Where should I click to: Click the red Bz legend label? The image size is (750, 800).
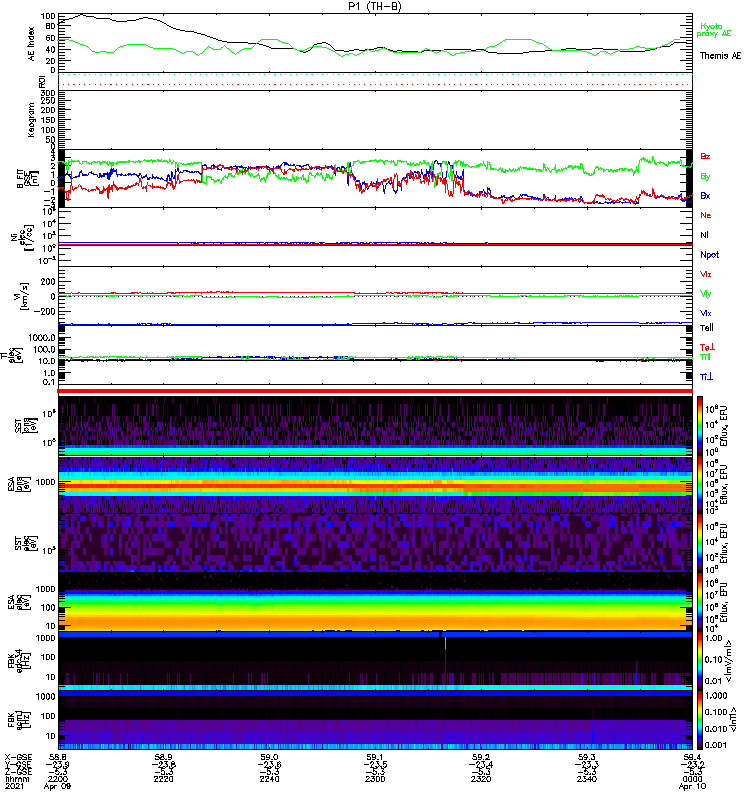pos(705,157)
